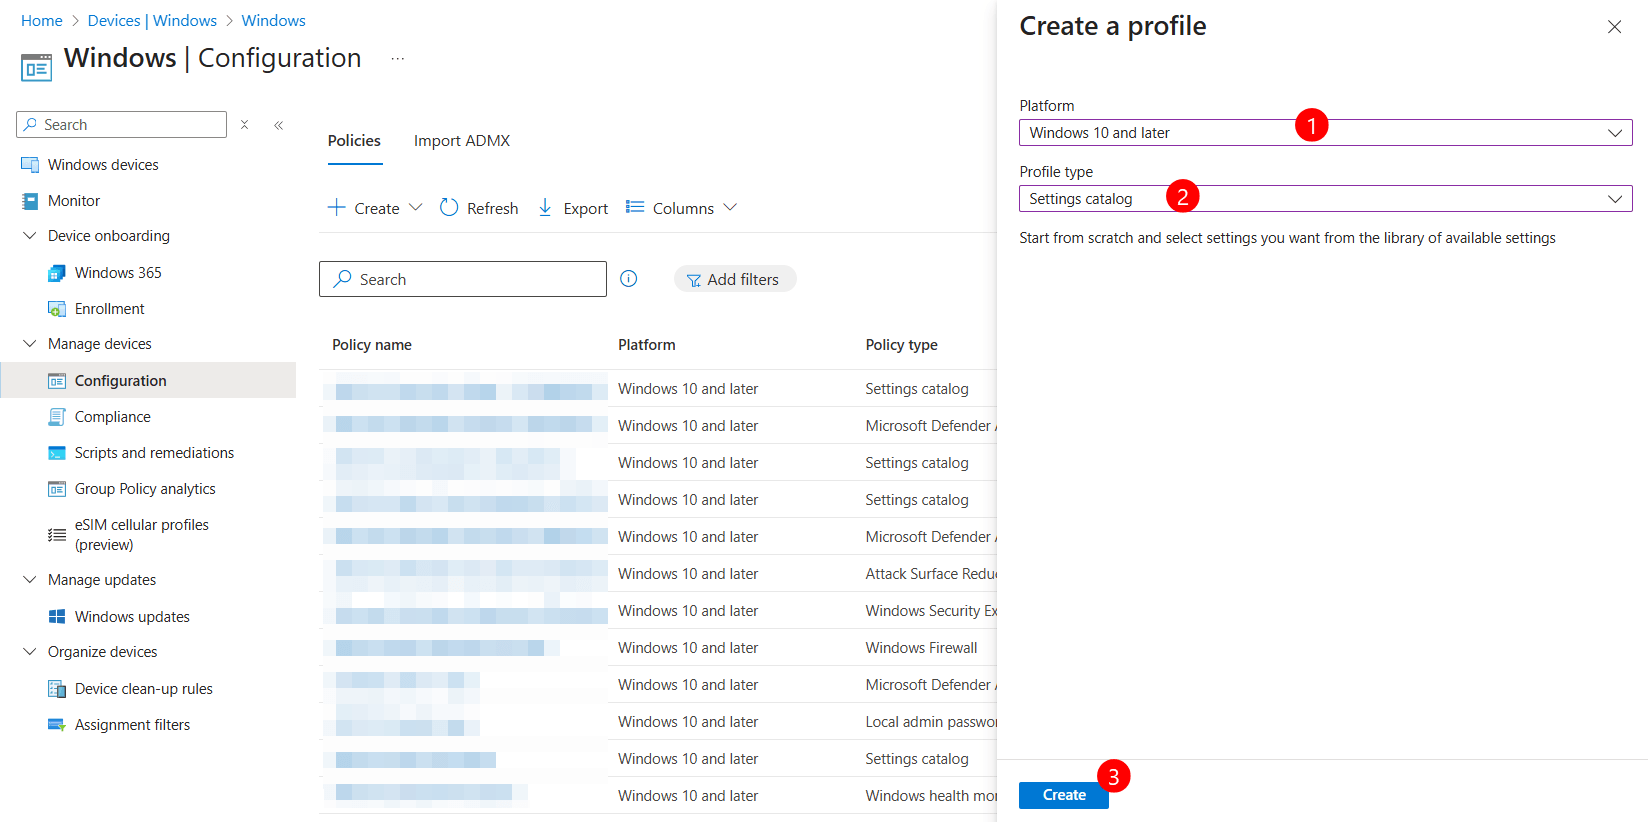Select the Local admin password row cell
Screen dimensions: 1648x822
tap(931, 722)
